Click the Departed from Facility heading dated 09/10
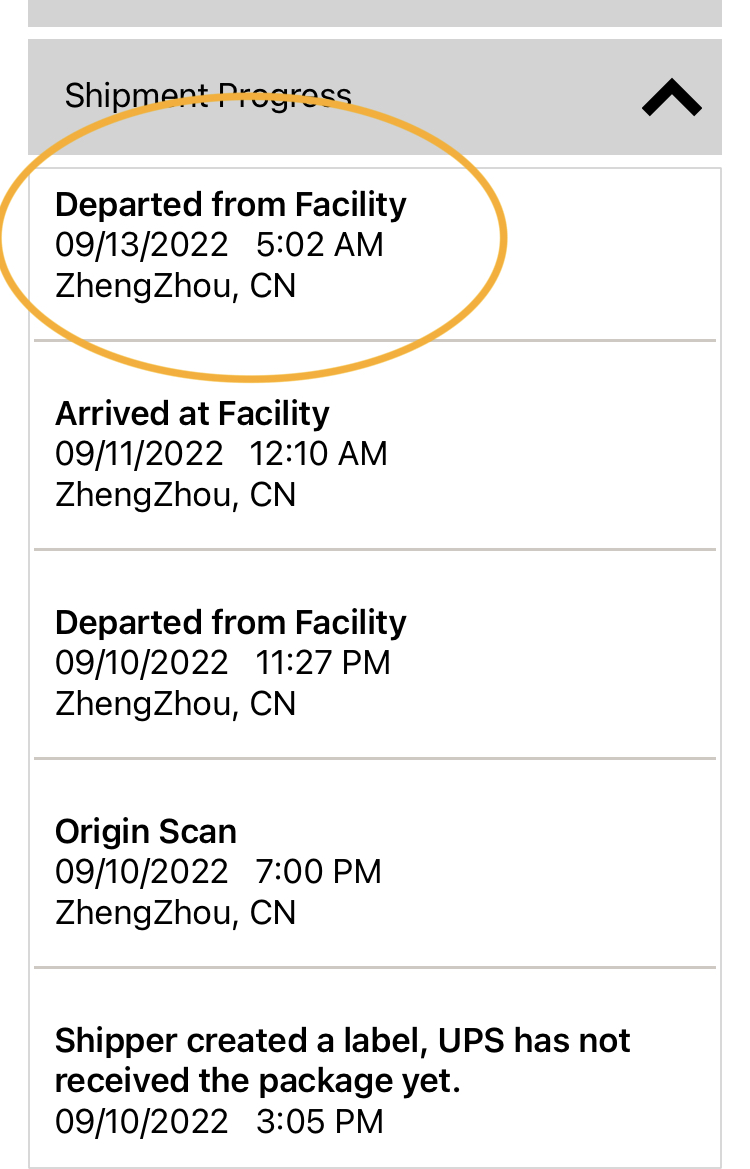750x1169 pixels. pos(231,623)
